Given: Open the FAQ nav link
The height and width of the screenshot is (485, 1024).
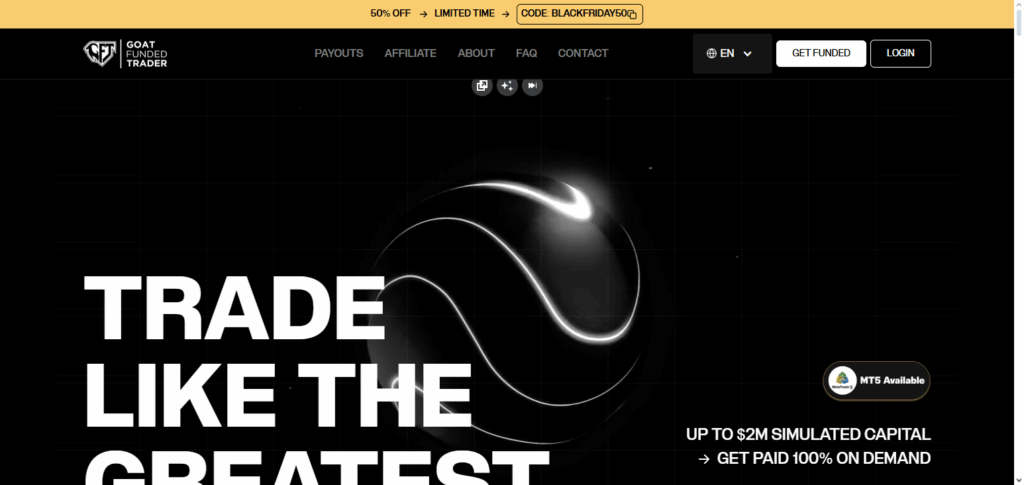Looking at the screenshot, I should (526, 54).
